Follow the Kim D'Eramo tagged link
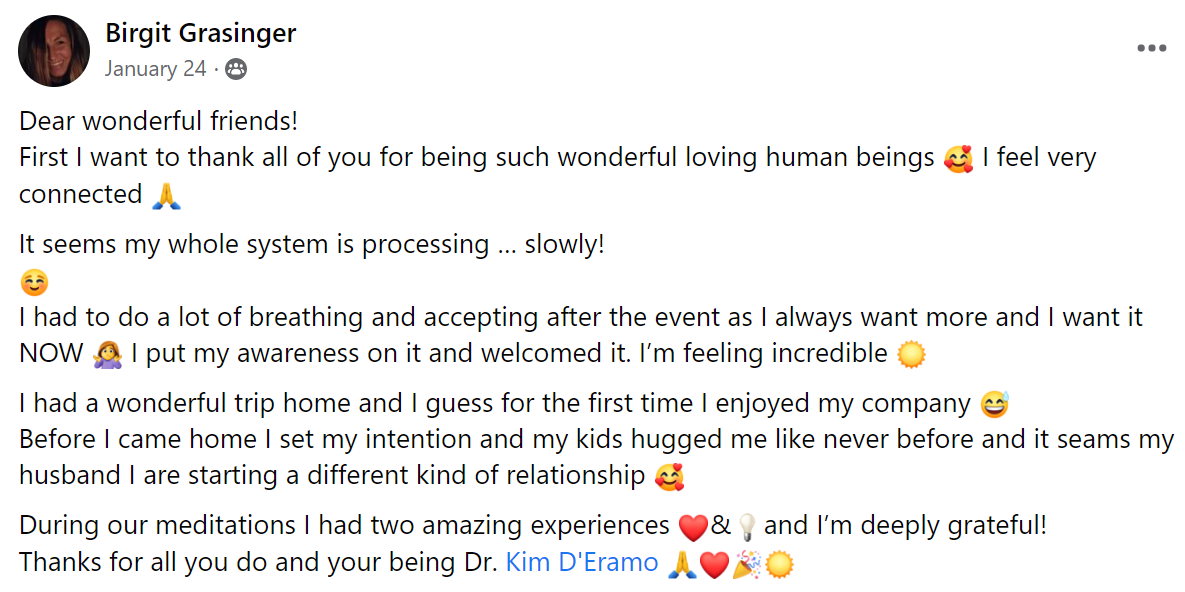This screenshot has width=1185, height=592. (x=582, y=562)
